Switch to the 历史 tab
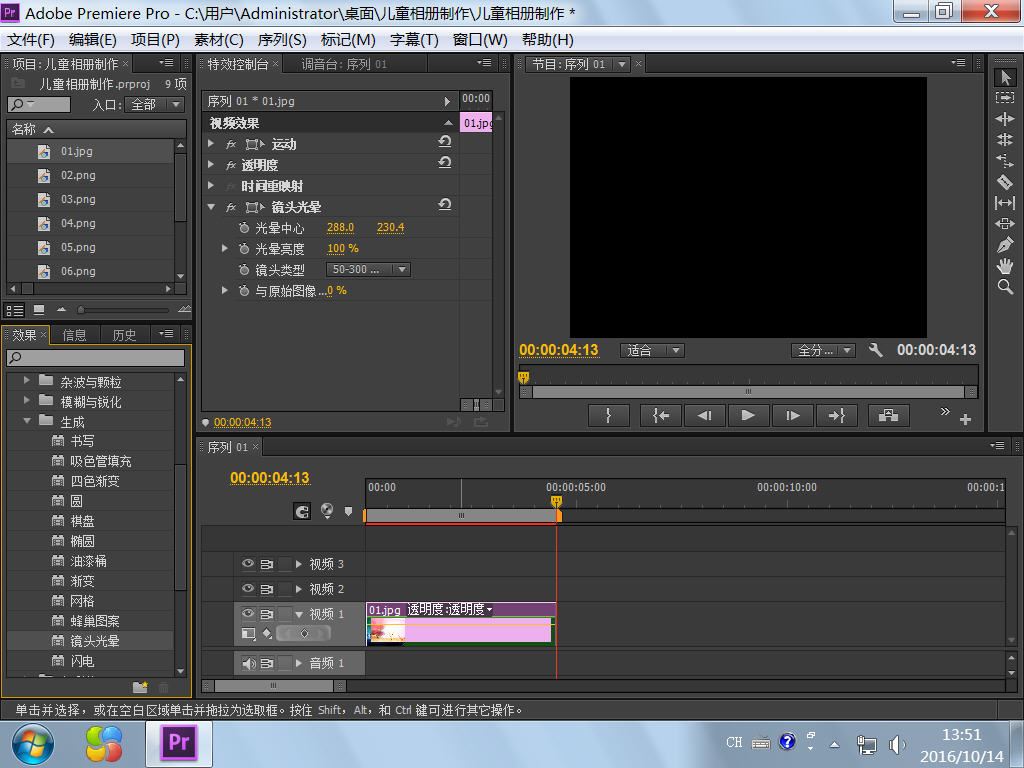The width and height of the screenshot is (1024, 768). tap(124, 335)
